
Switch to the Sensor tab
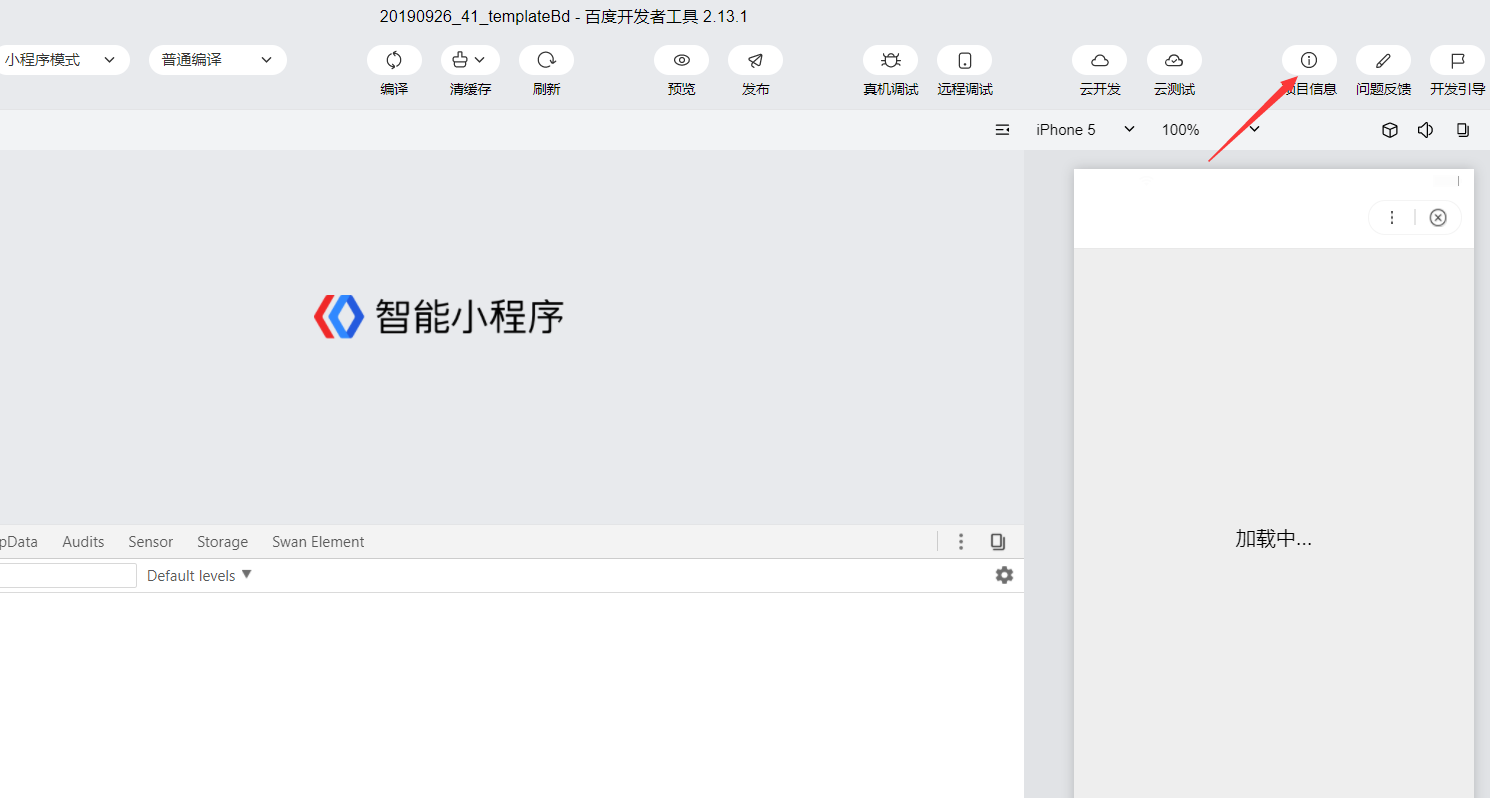tap(150, 541)
